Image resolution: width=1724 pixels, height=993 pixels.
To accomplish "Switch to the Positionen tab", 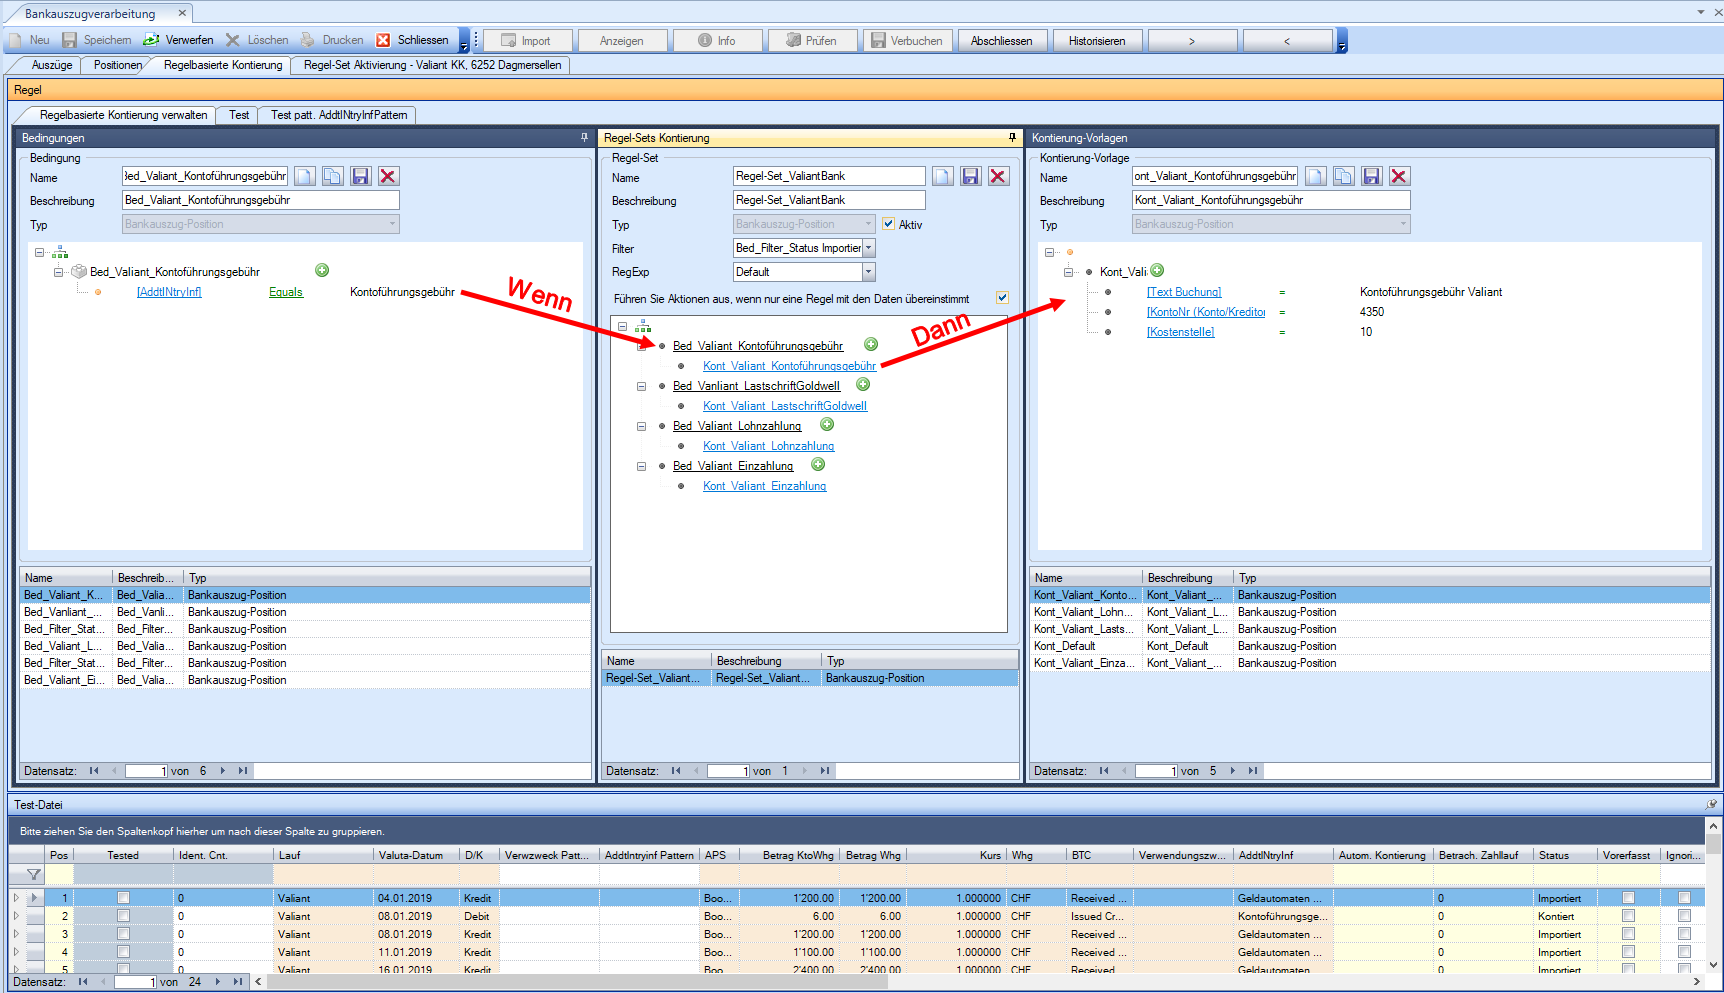I will (x=117, y=65).
